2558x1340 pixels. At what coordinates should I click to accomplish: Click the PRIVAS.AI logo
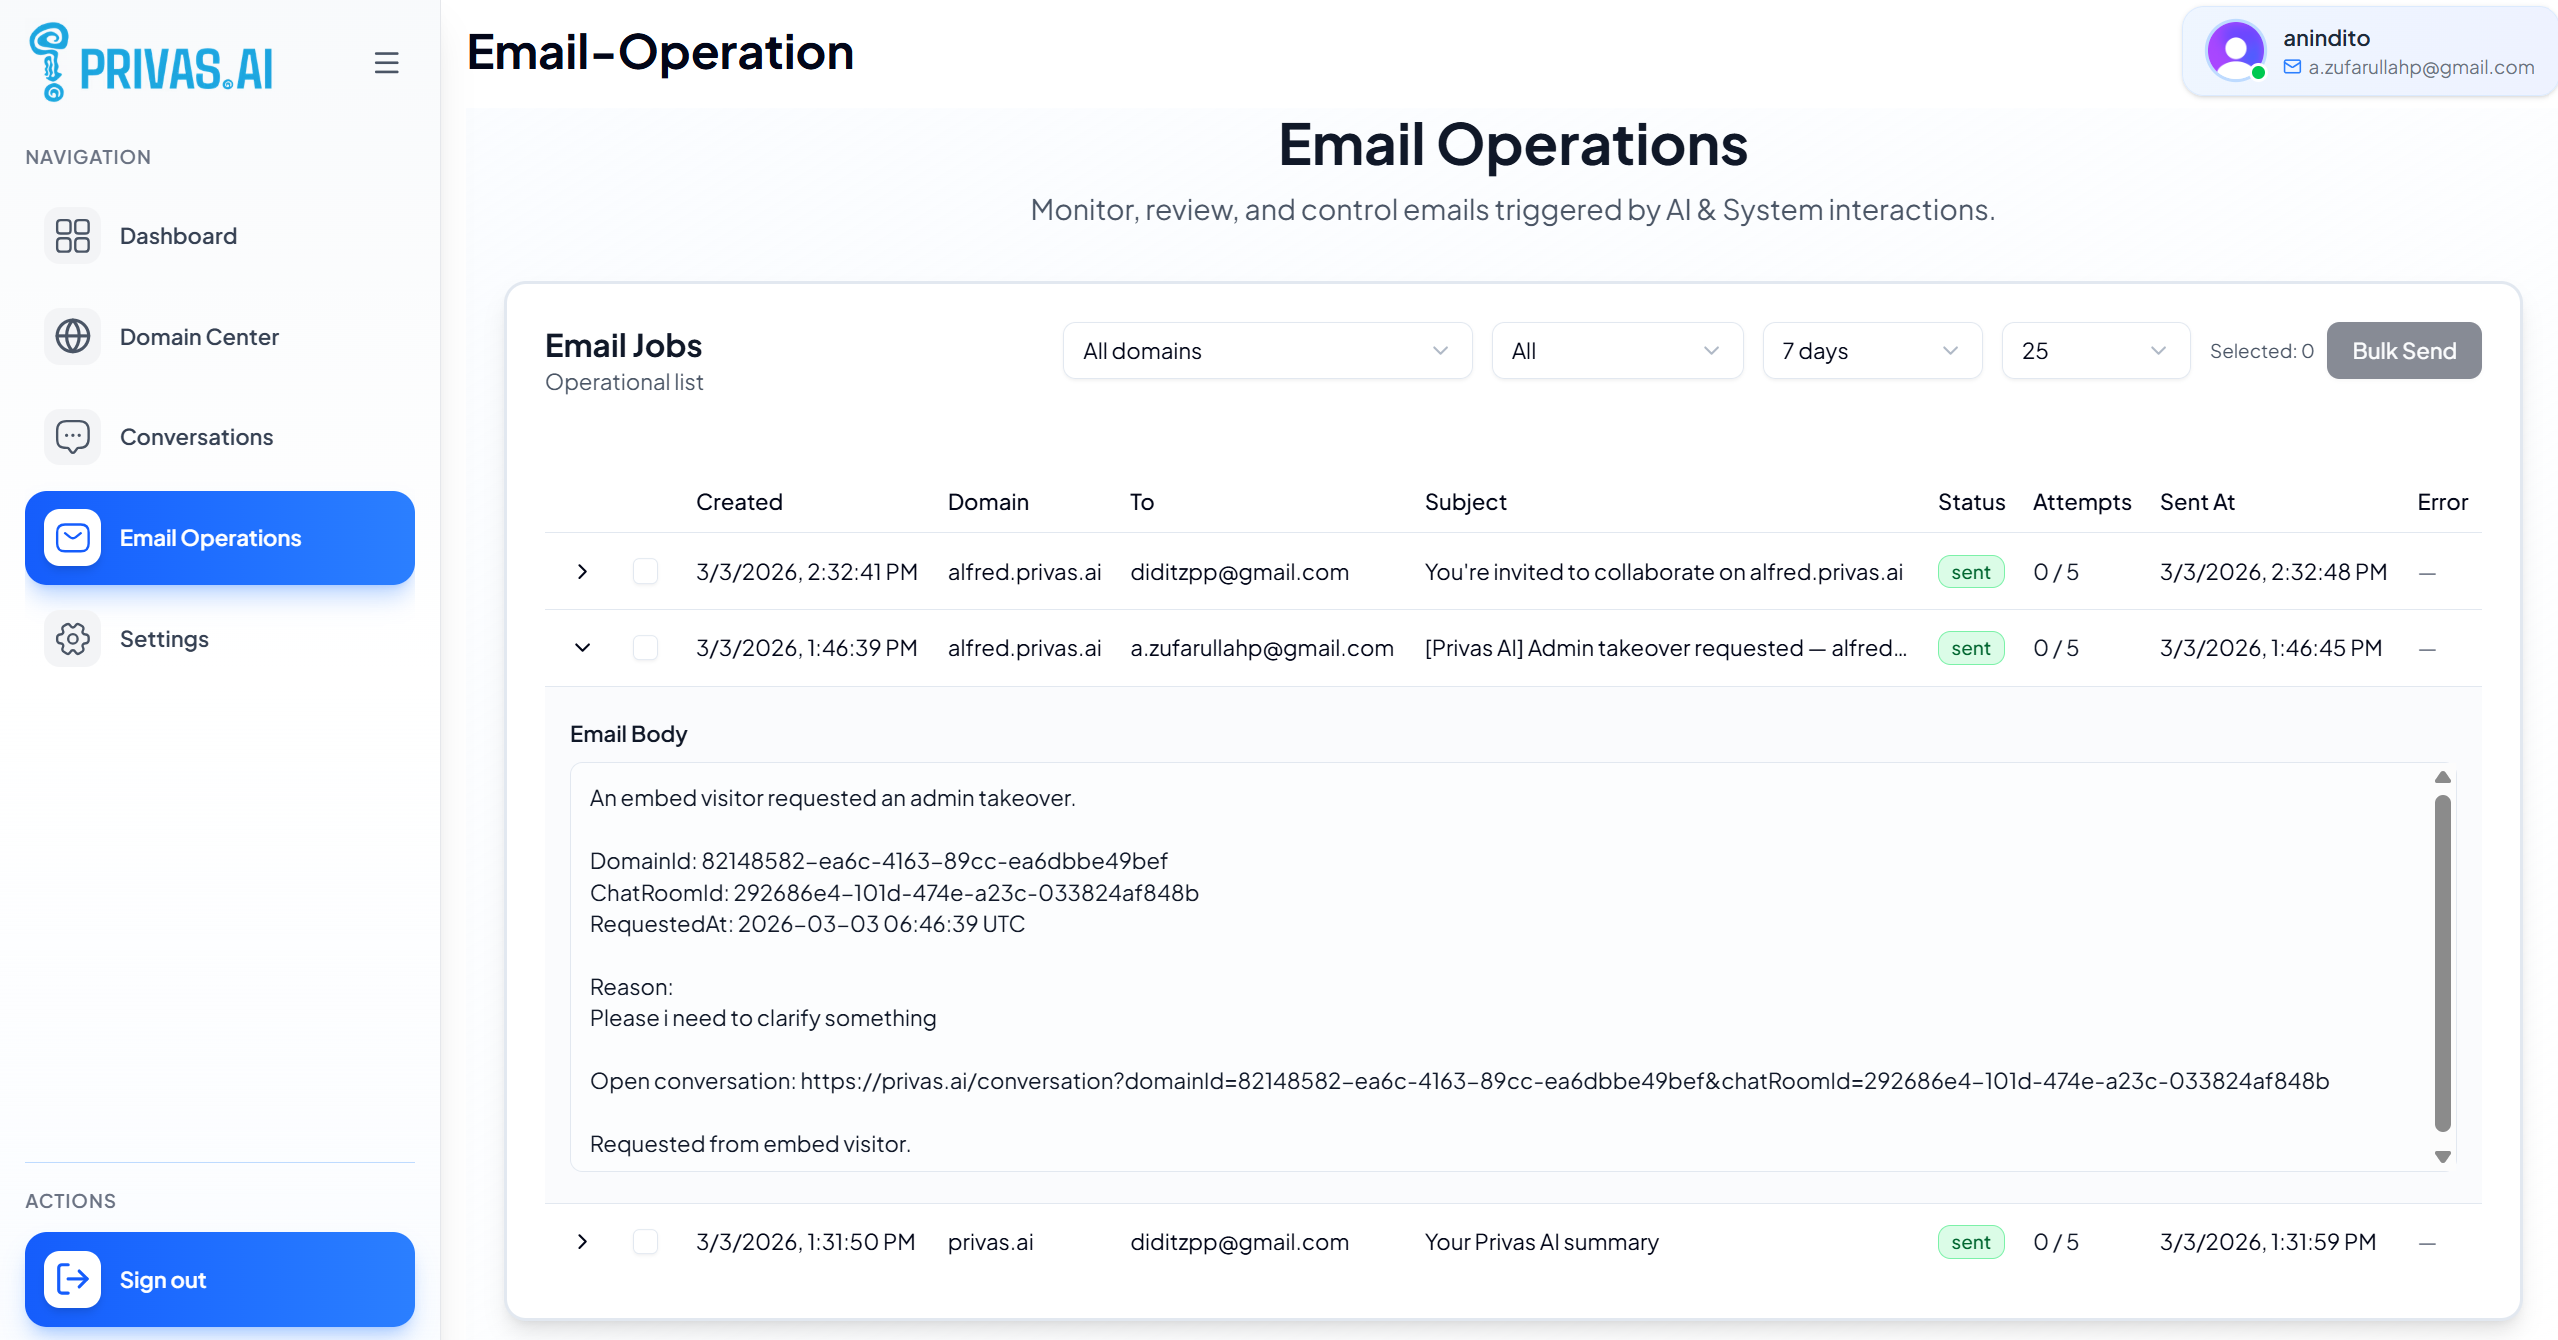(x=152, y=63)
